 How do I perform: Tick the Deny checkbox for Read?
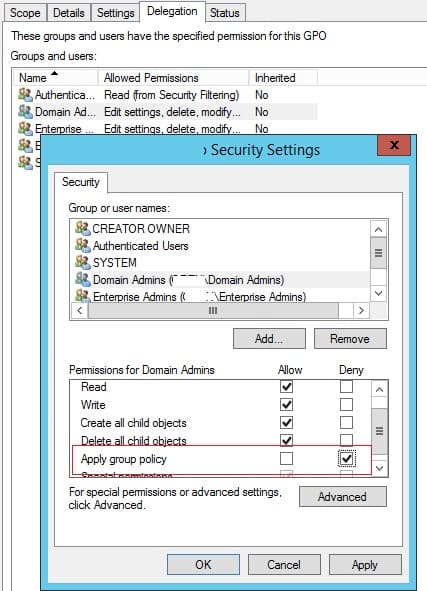pos(346,386)
